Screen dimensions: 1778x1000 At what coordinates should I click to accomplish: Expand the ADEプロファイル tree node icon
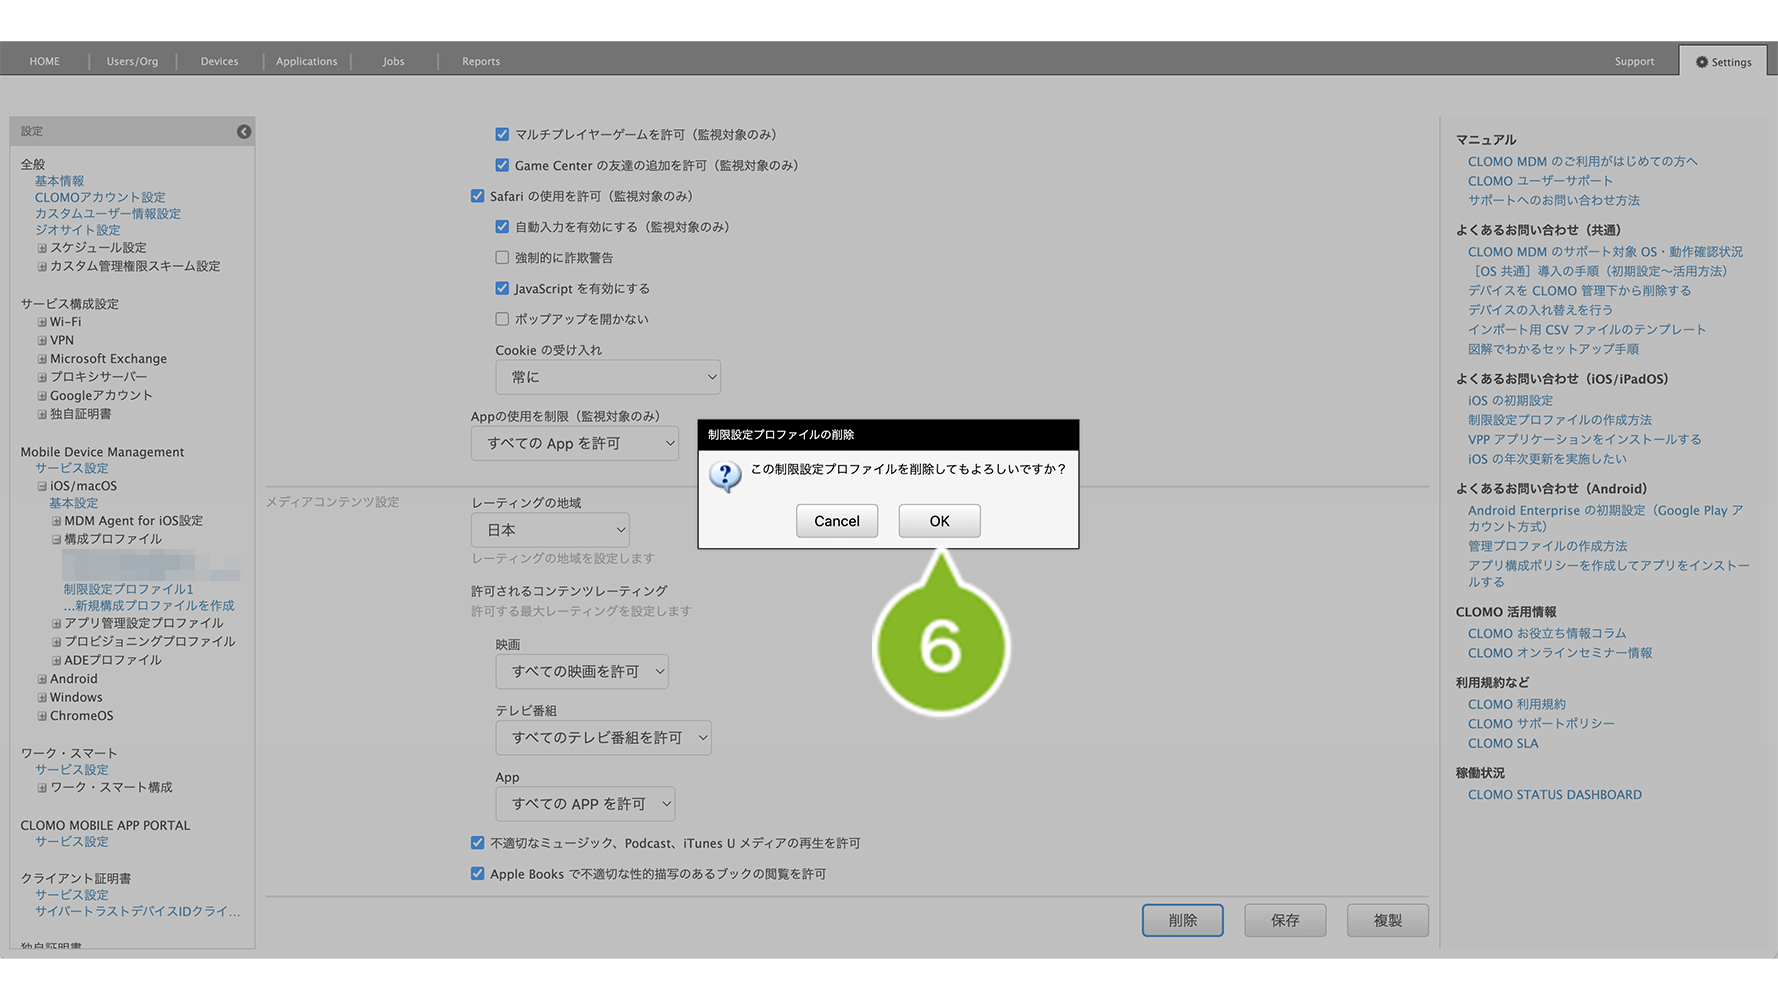point(57,661)
